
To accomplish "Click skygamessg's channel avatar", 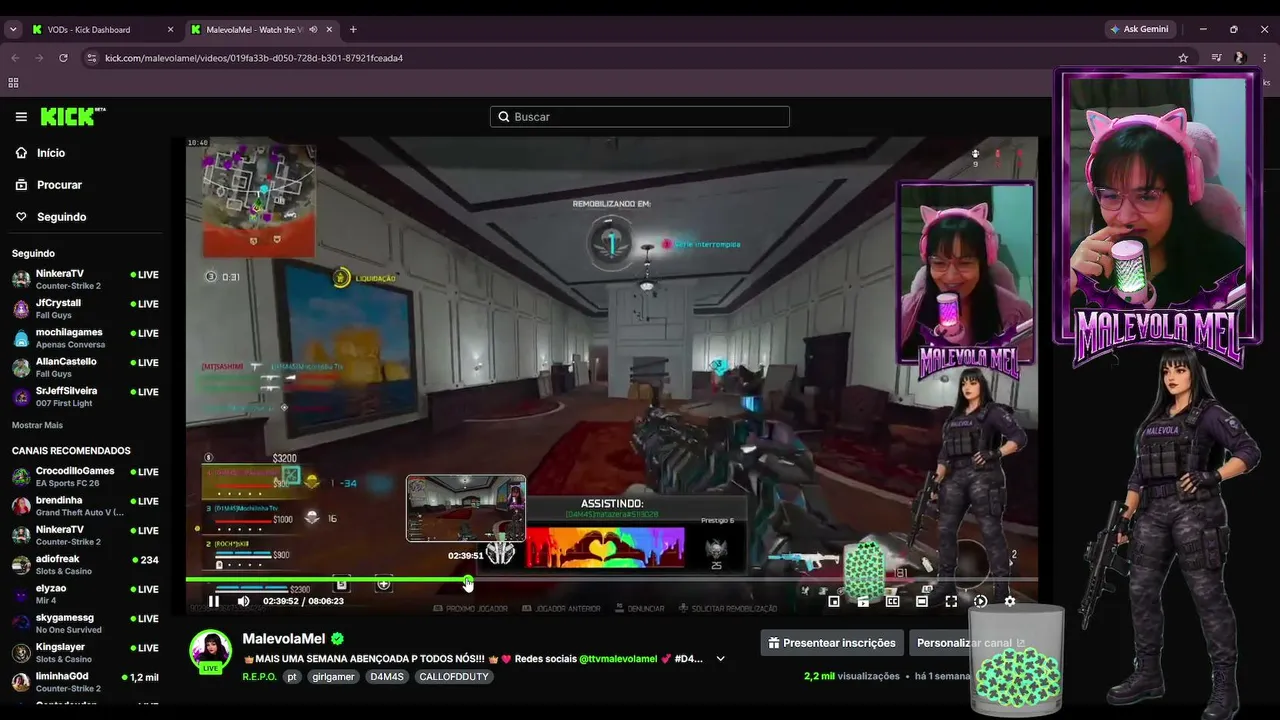I will 21,623.
